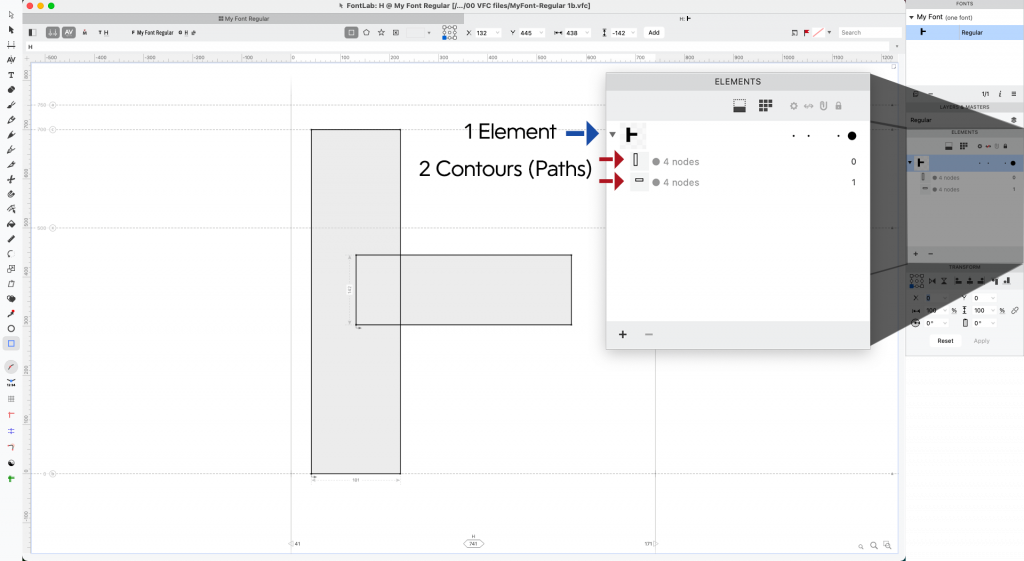Toggle the AV kerning mode button in toolbar
Viewport: 1024px width, 561px height.
pos(69,32)
